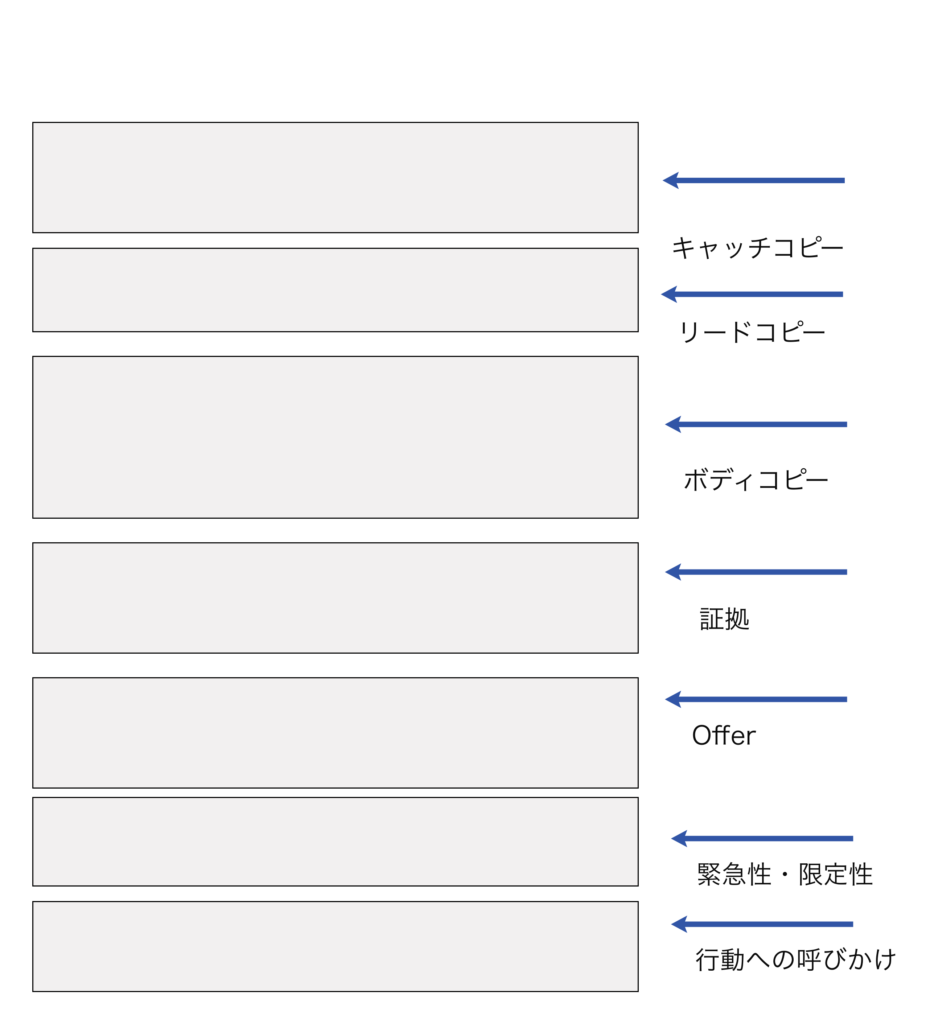This screenshot has height=1024, width=926.
Task: Click the blue arrow above the キャッチコピー label
Action: coord(754,180)
